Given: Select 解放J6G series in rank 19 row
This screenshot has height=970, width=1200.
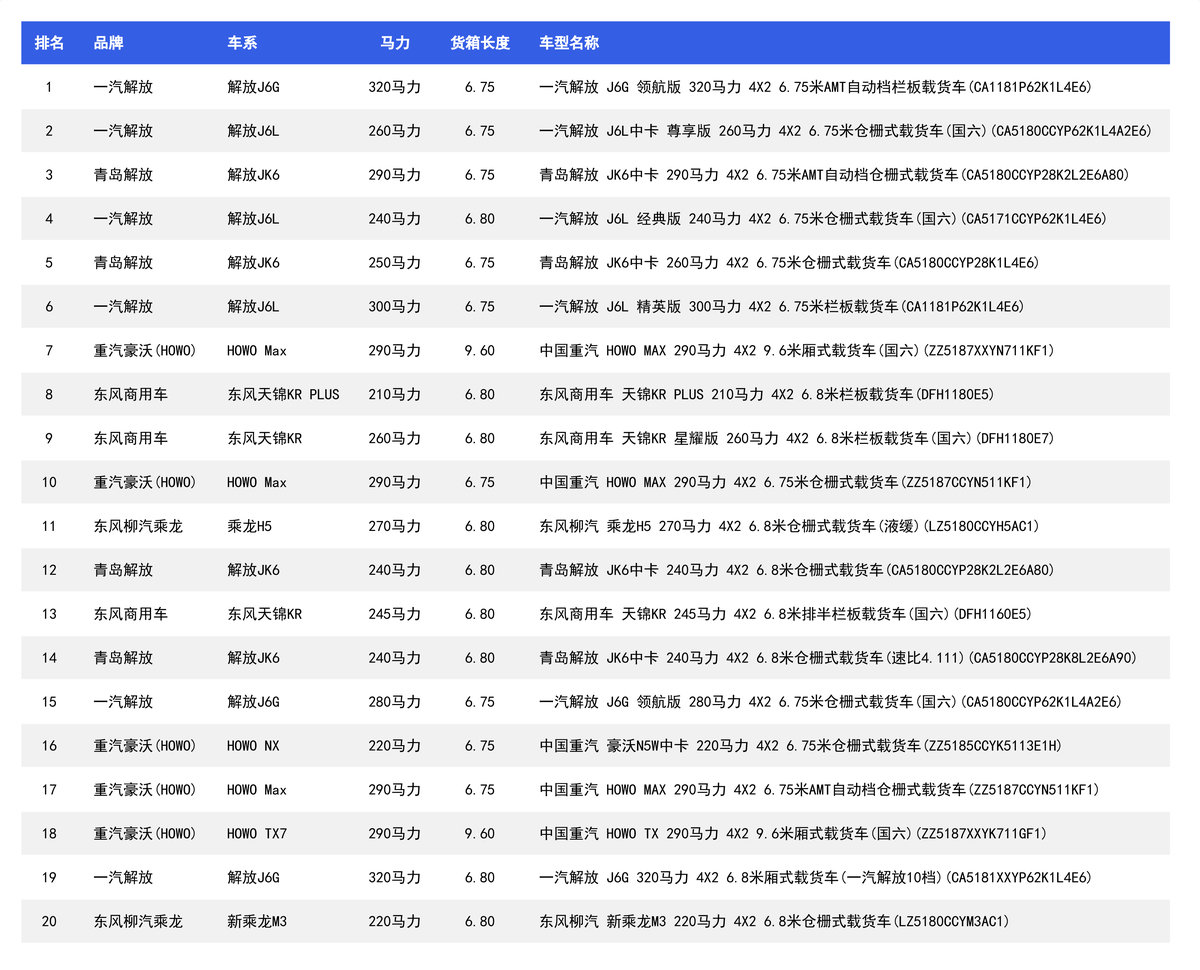Looking at the screenshot, I should tap(253, 879).
